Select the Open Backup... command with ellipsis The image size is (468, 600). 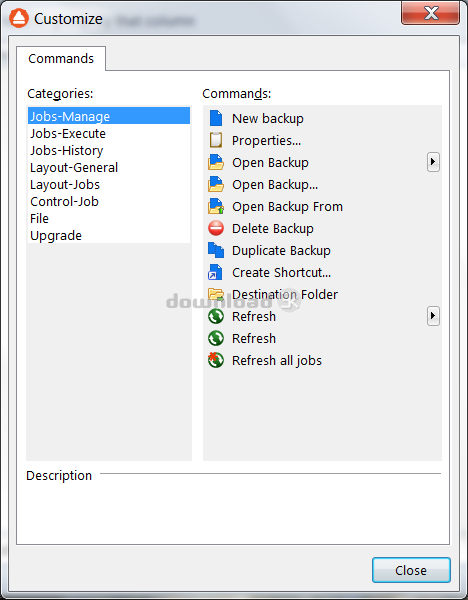coord(275,184)
